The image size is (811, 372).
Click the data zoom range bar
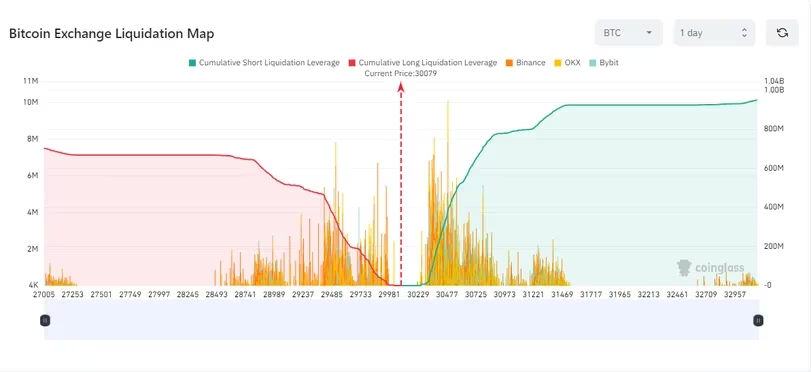click(401, 320)
